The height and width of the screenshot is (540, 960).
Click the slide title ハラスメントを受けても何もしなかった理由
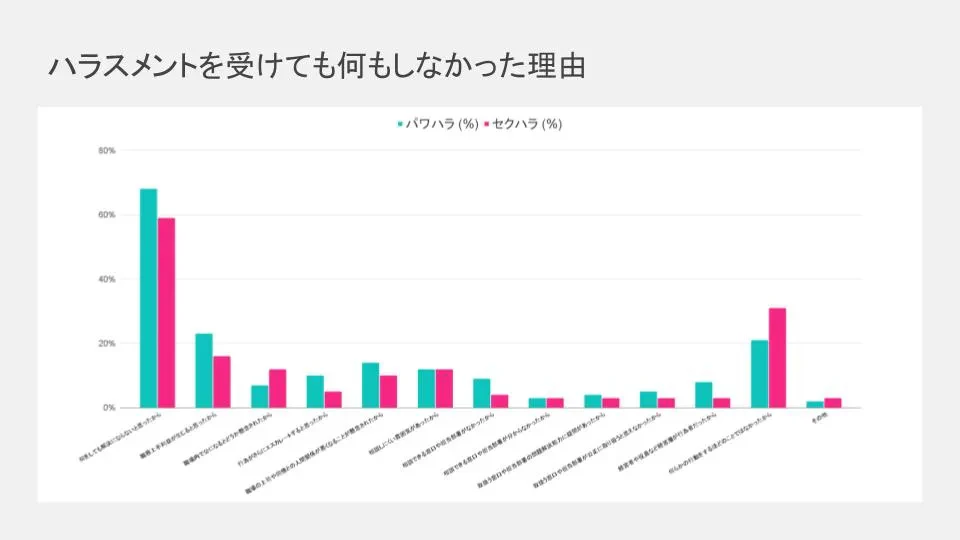pyautogui.click(x=317, y=66)
